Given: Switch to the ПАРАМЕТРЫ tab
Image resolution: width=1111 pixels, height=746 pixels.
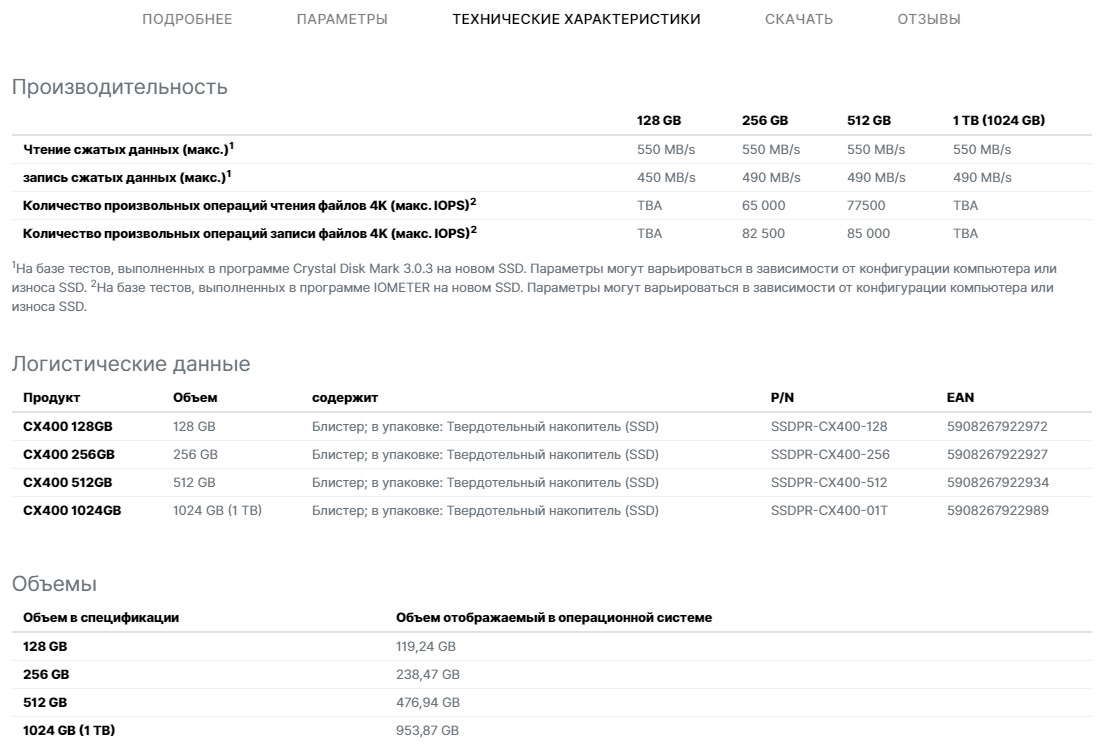Looking at the screenshot, I should point(342,19).
